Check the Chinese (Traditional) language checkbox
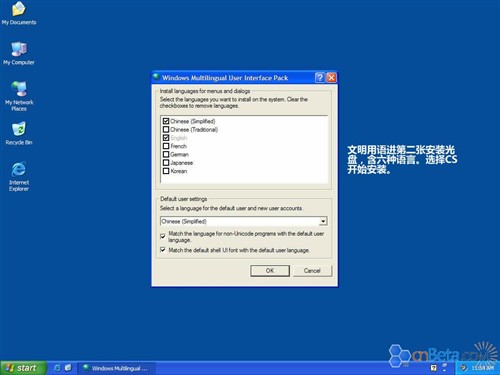 [166, 129]
